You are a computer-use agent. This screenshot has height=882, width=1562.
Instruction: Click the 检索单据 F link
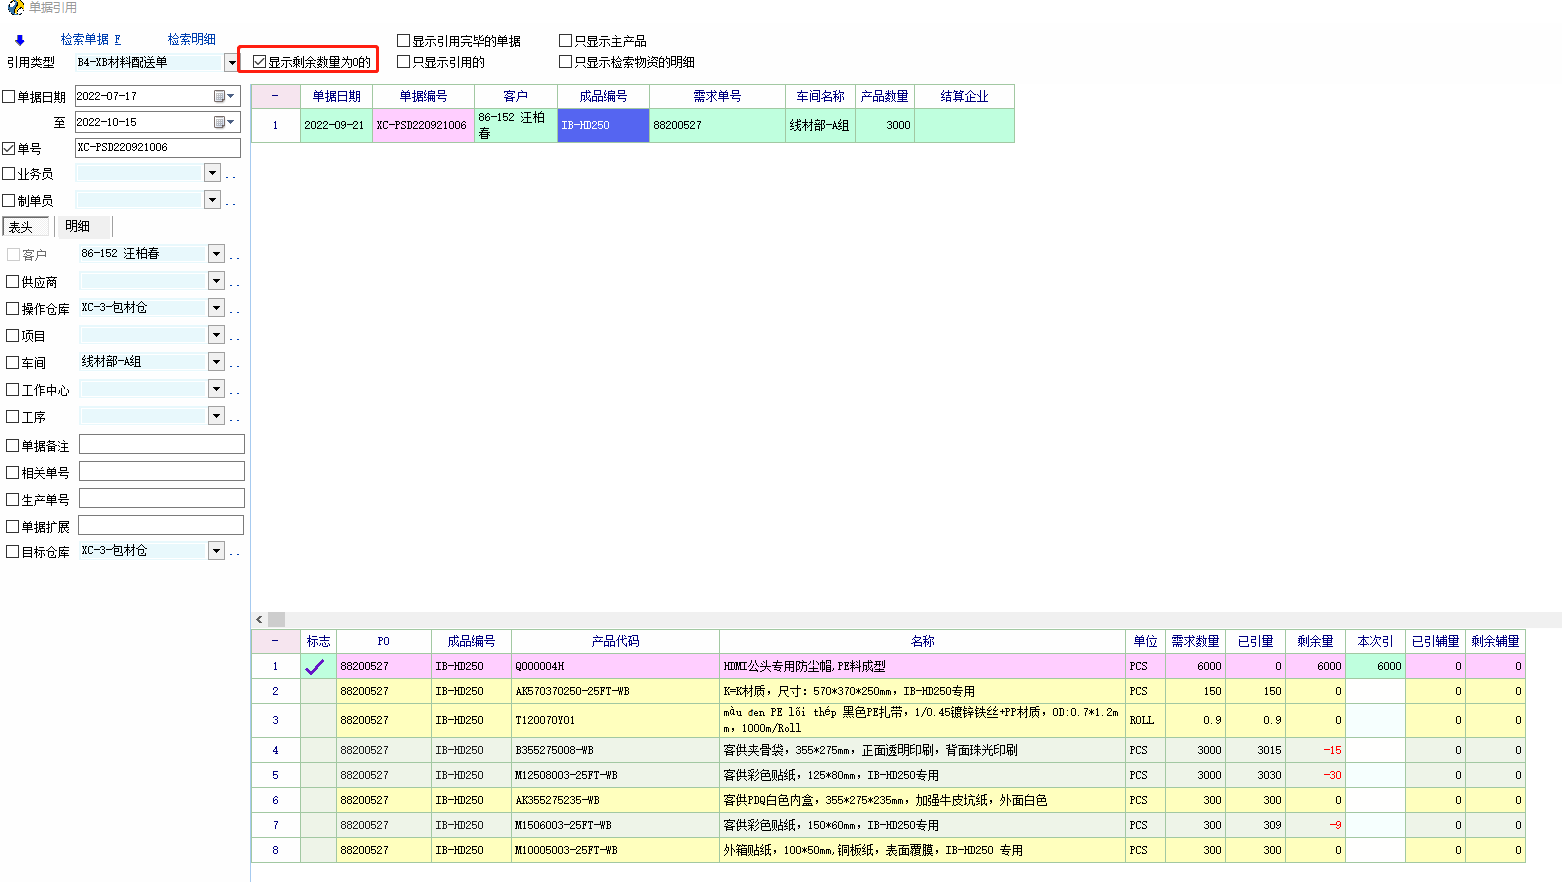(90, 40)
